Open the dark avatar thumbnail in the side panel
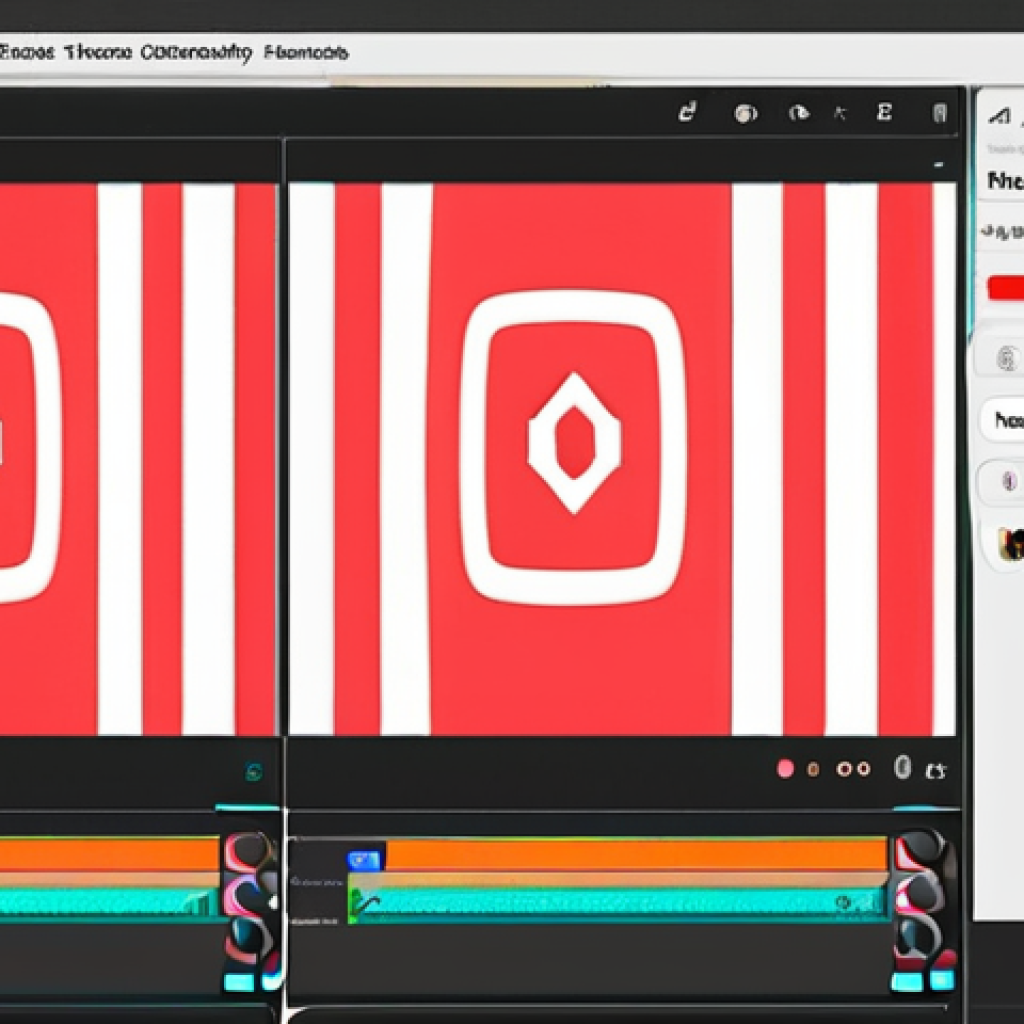The width and height of the screenshot is (1024, 1024). (1011, 544)
